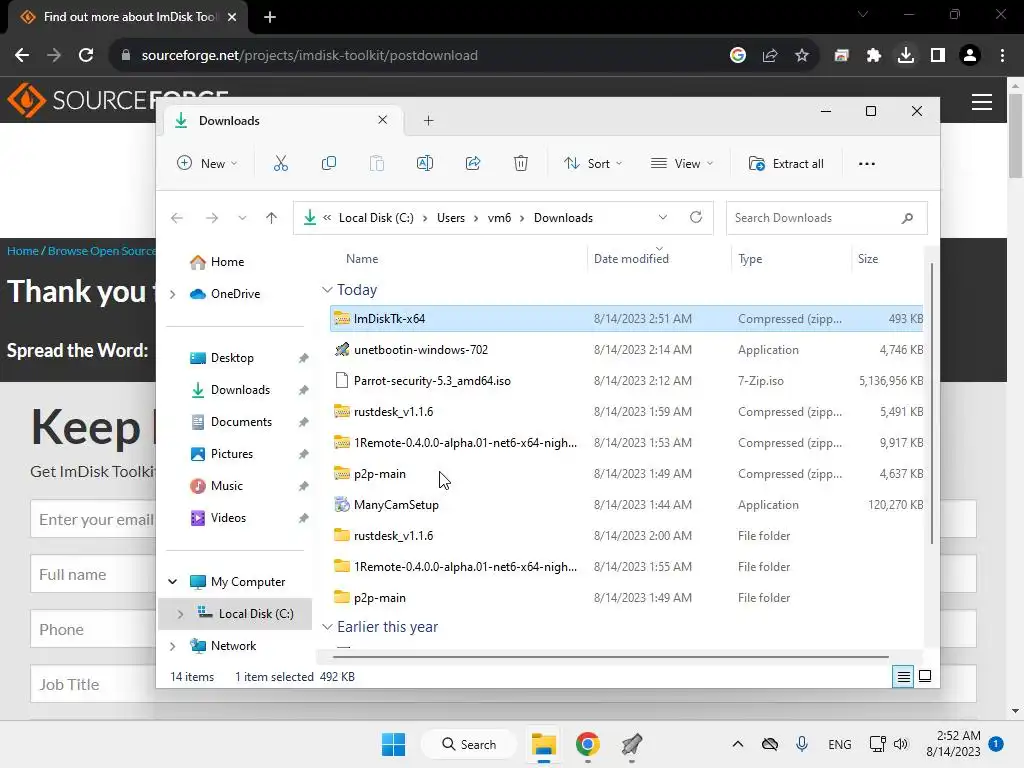1024x768 pixels.
Task: Click the Chrome address bar URL
Action: pos(310,56)
